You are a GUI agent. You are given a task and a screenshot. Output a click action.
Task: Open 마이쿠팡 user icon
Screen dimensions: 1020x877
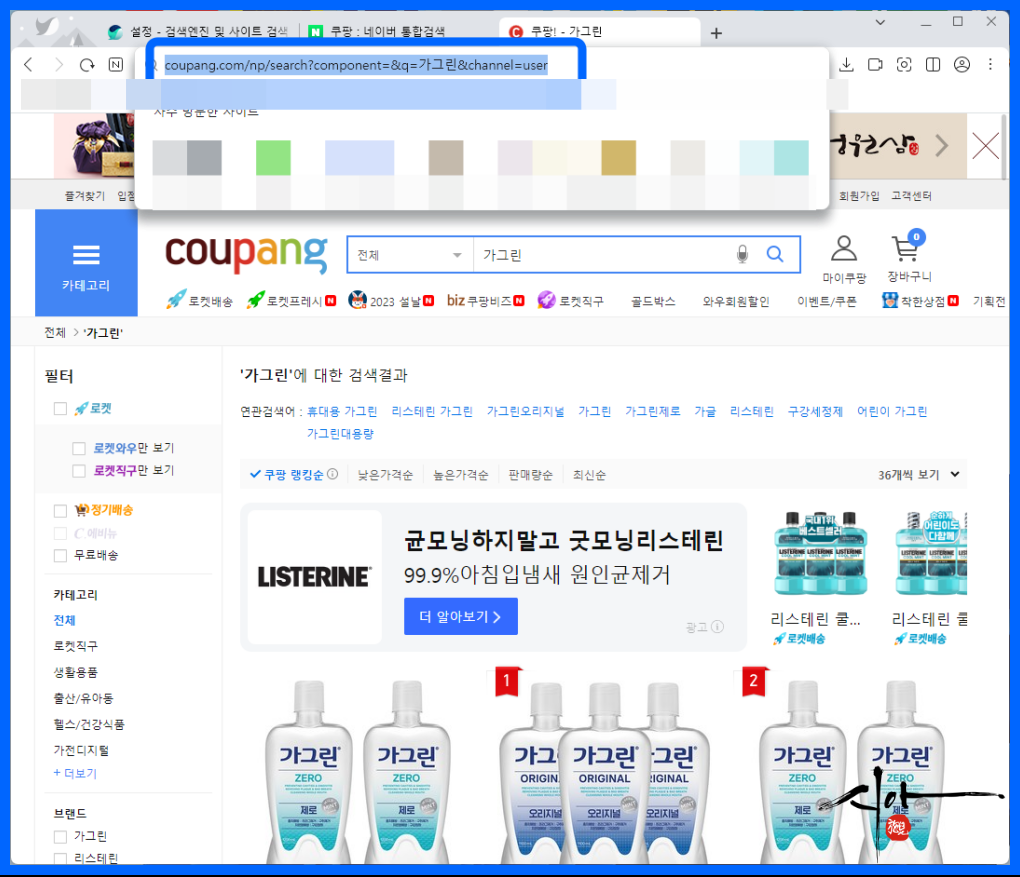tap(844, 260)
